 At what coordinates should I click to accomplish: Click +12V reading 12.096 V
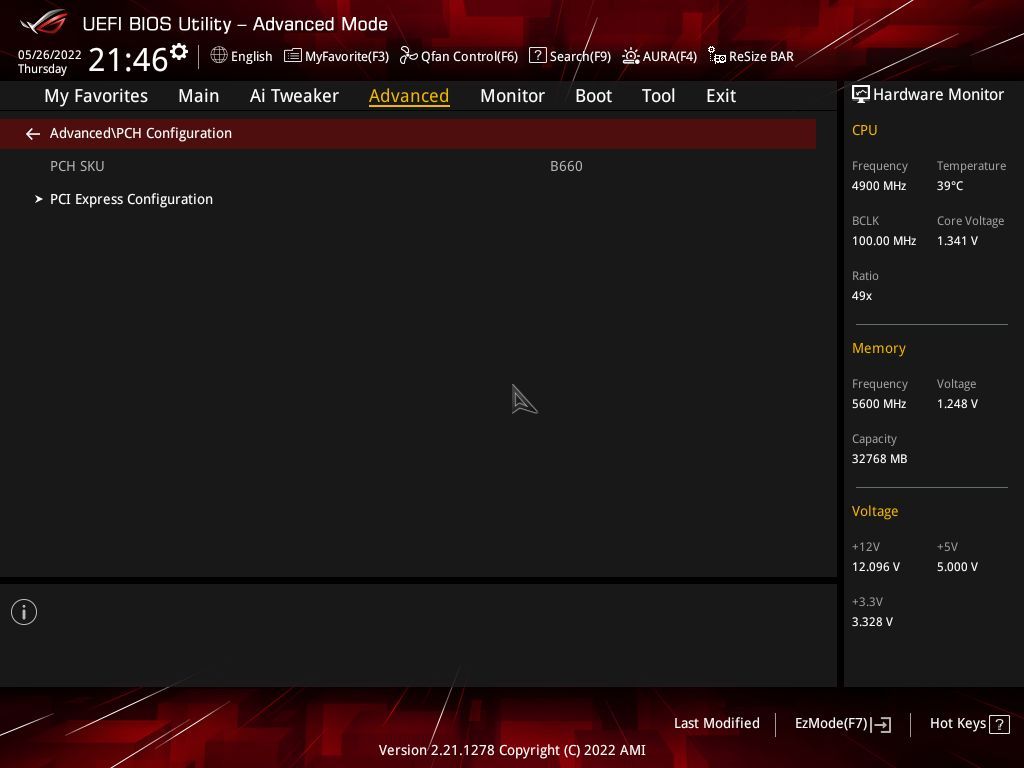click(875, 566)
